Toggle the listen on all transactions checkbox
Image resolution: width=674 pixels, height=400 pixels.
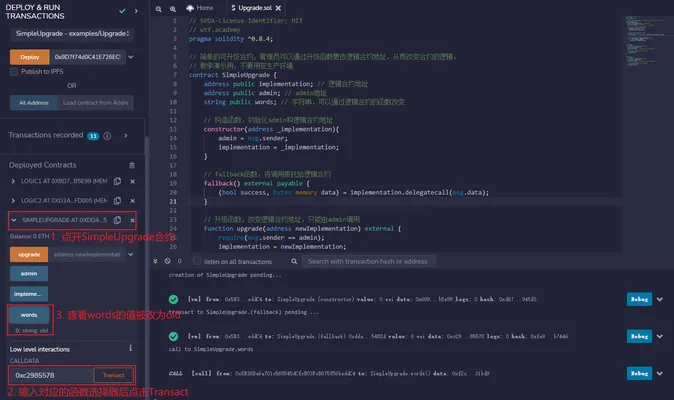click(196, 261)
